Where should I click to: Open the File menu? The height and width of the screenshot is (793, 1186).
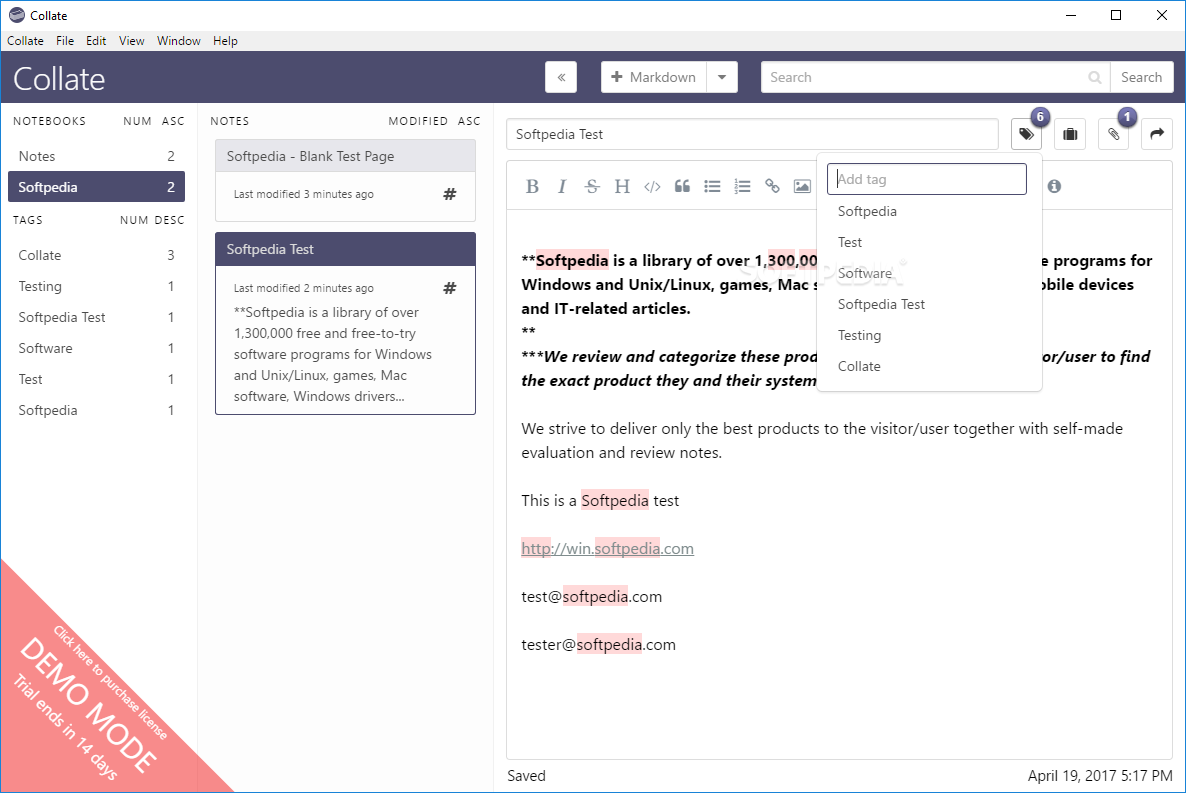pos(65,41)
